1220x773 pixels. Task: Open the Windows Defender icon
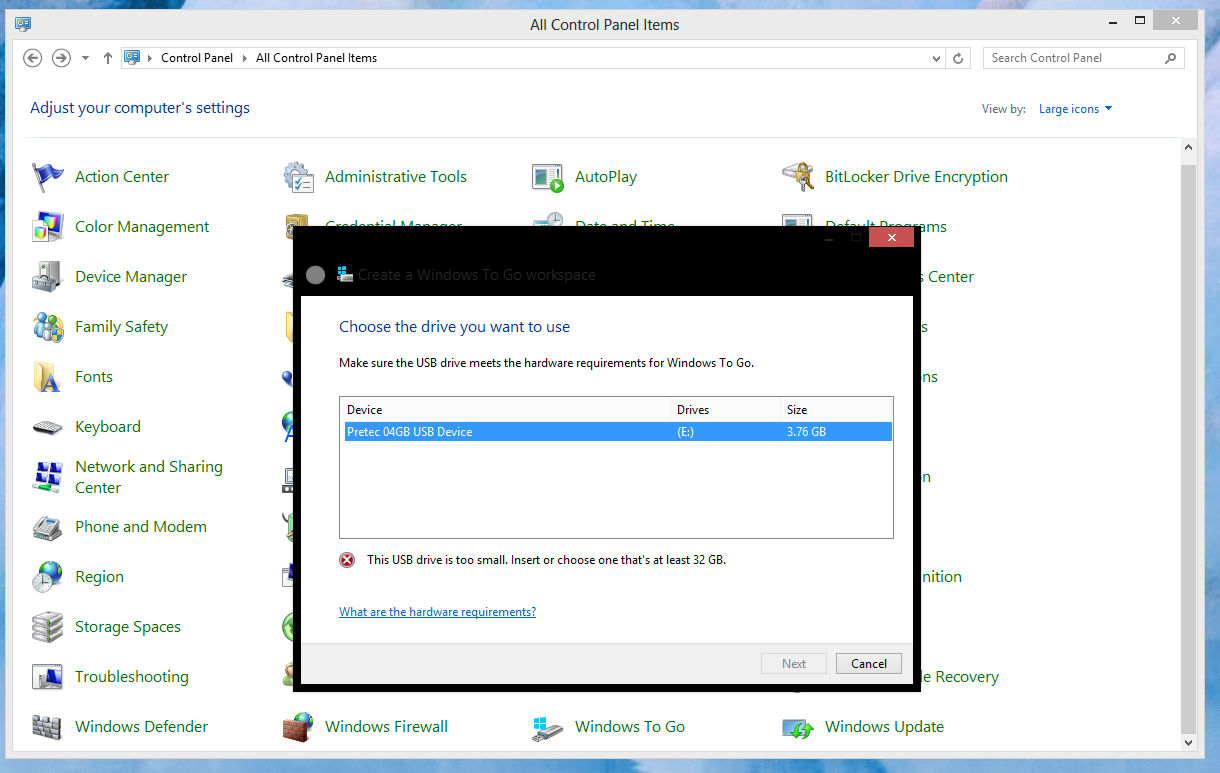click(x=48, y=727)
